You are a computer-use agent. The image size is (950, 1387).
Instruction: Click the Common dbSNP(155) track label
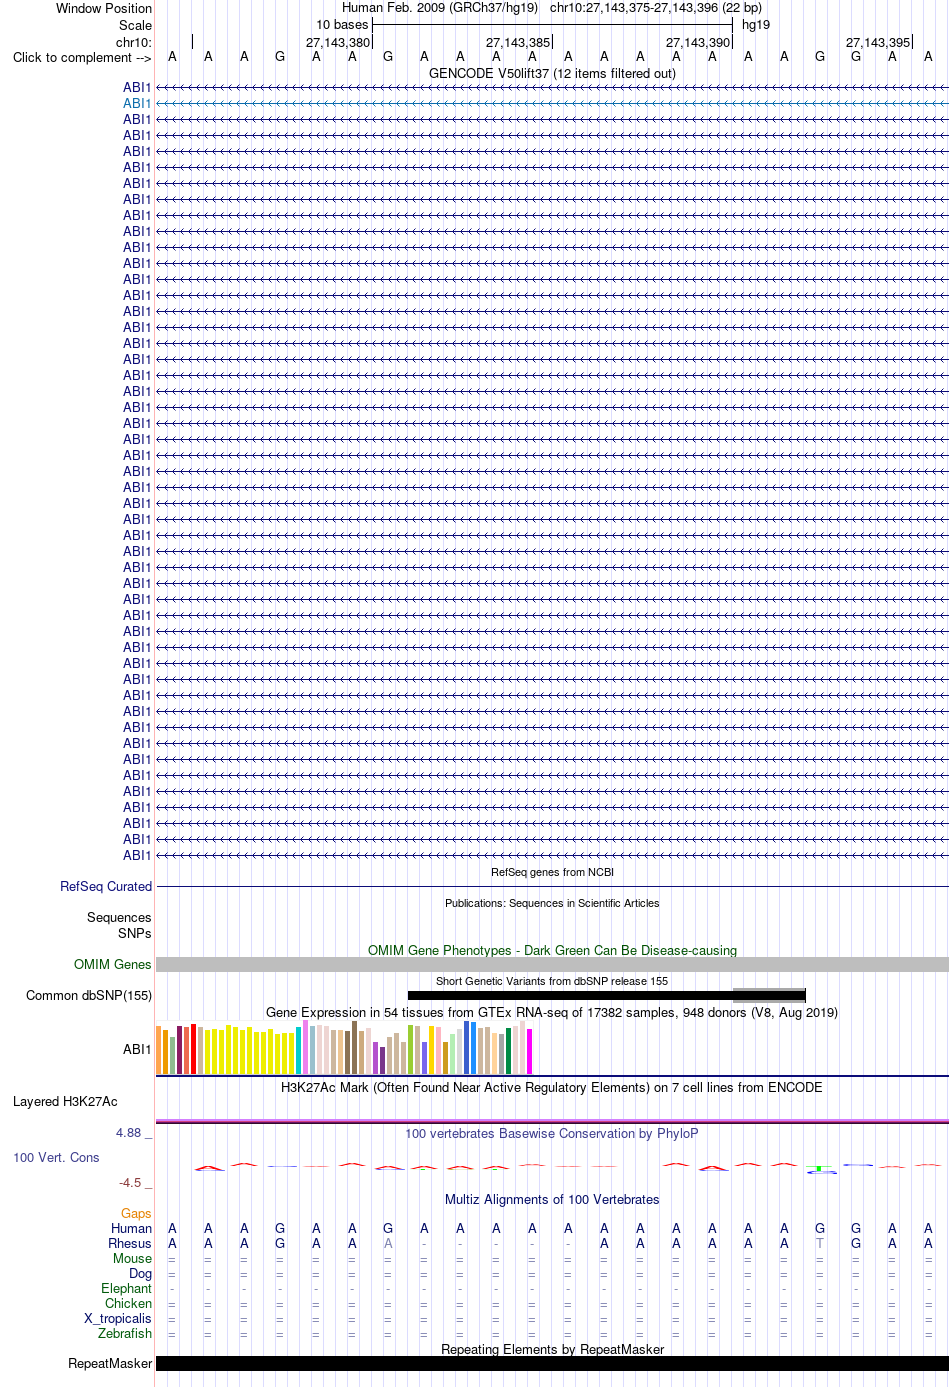pos(89,995)
